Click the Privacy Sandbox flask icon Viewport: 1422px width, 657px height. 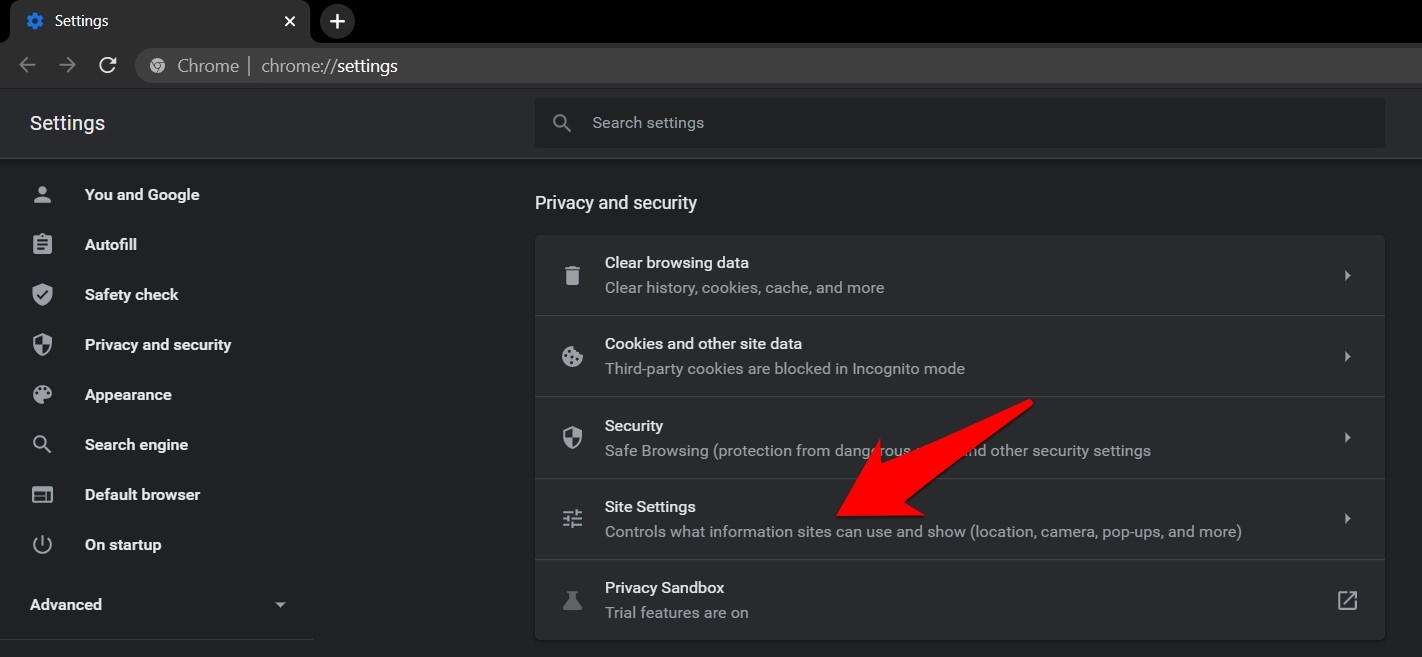[x=572, y=600]
